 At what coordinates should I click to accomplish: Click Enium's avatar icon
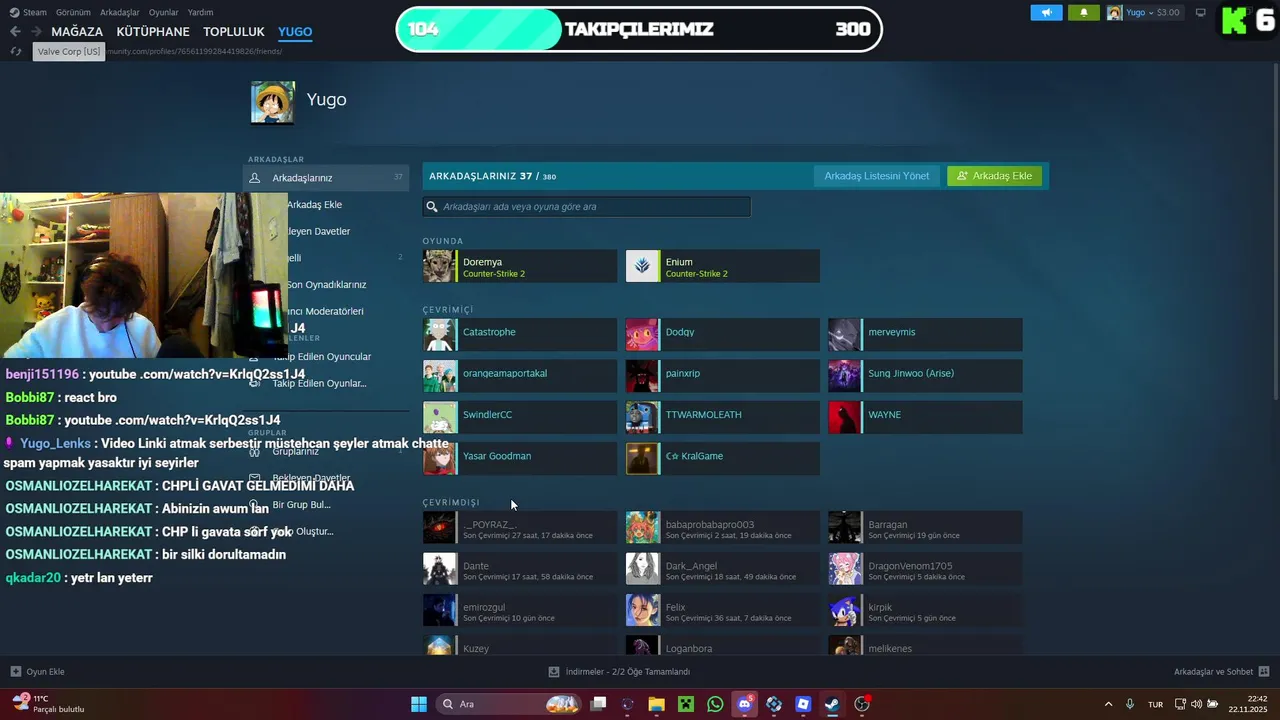[x=643, y=266]
